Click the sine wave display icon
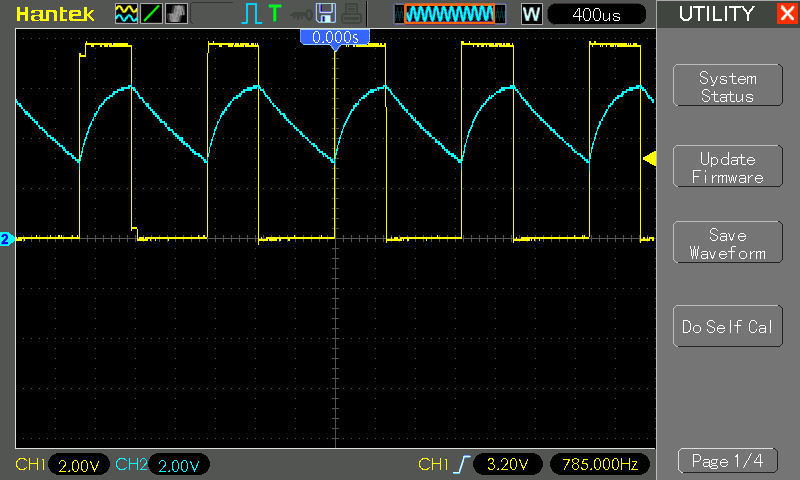Image resolution: width=800 pixels, height=480 pixels. pyautogui.click(x=126, y=14)
